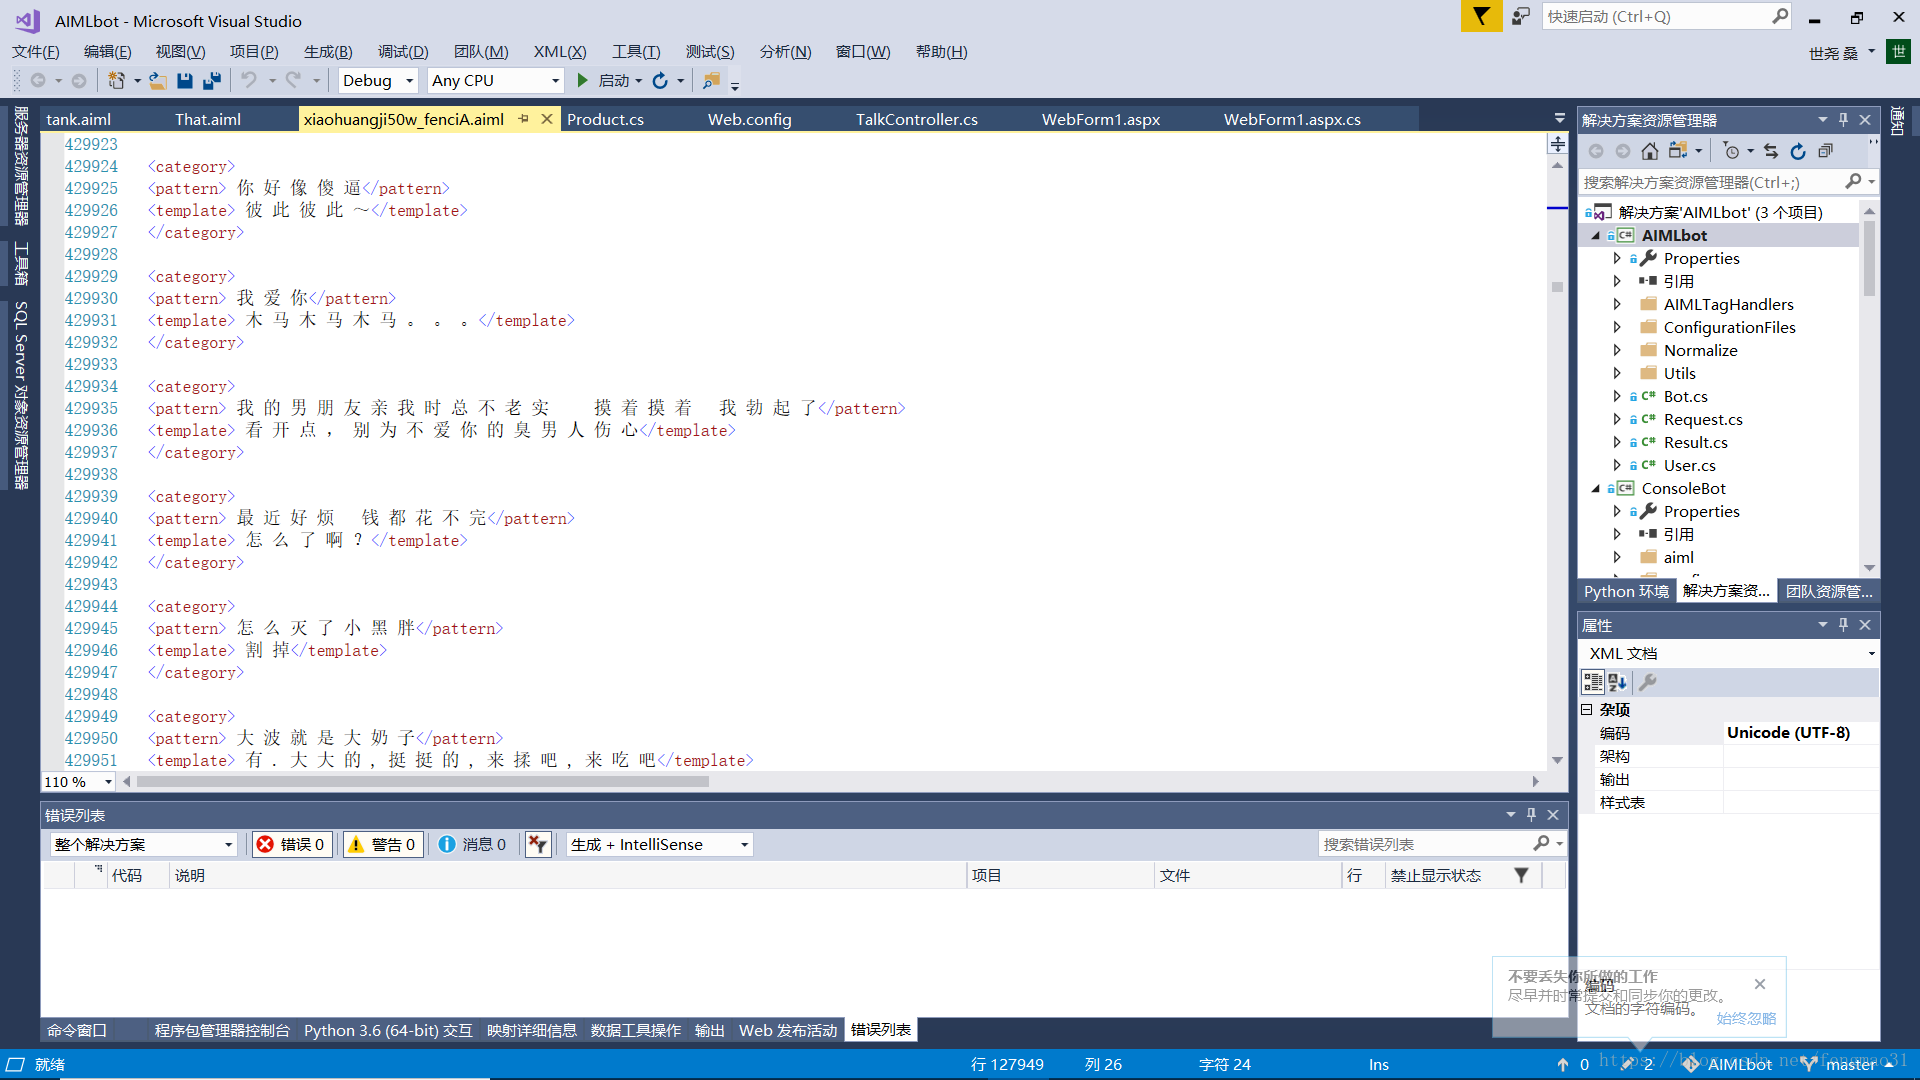Collapse the AIMLbot project node
This screenshot has height=1080, width=1920.
(x=1596, y=236)
